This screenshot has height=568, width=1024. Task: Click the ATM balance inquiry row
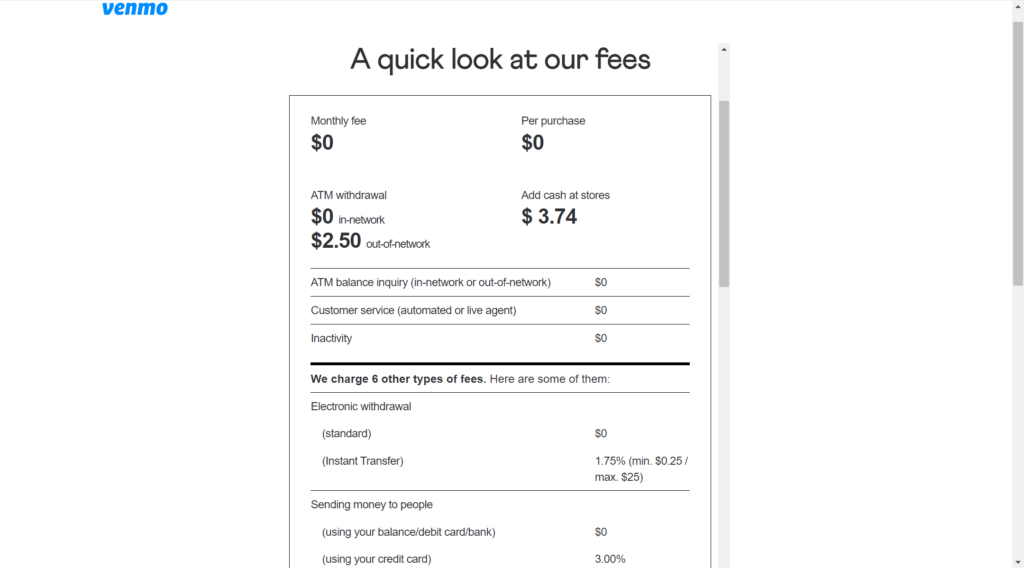point(500,283)
